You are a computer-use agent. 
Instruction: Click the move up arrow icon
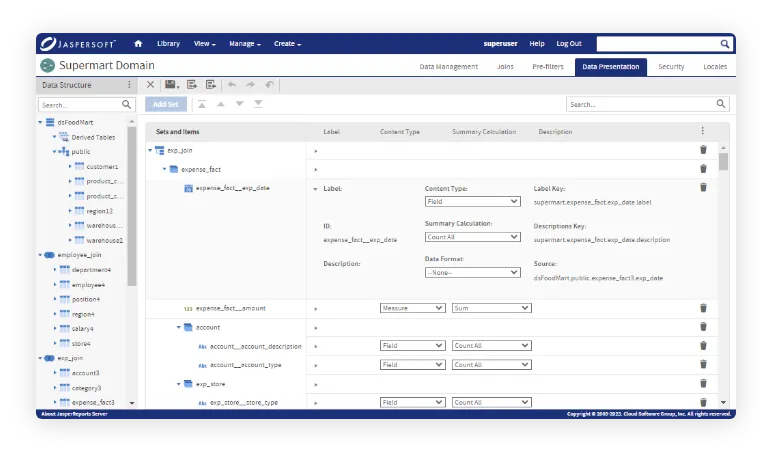coord(221,104)
